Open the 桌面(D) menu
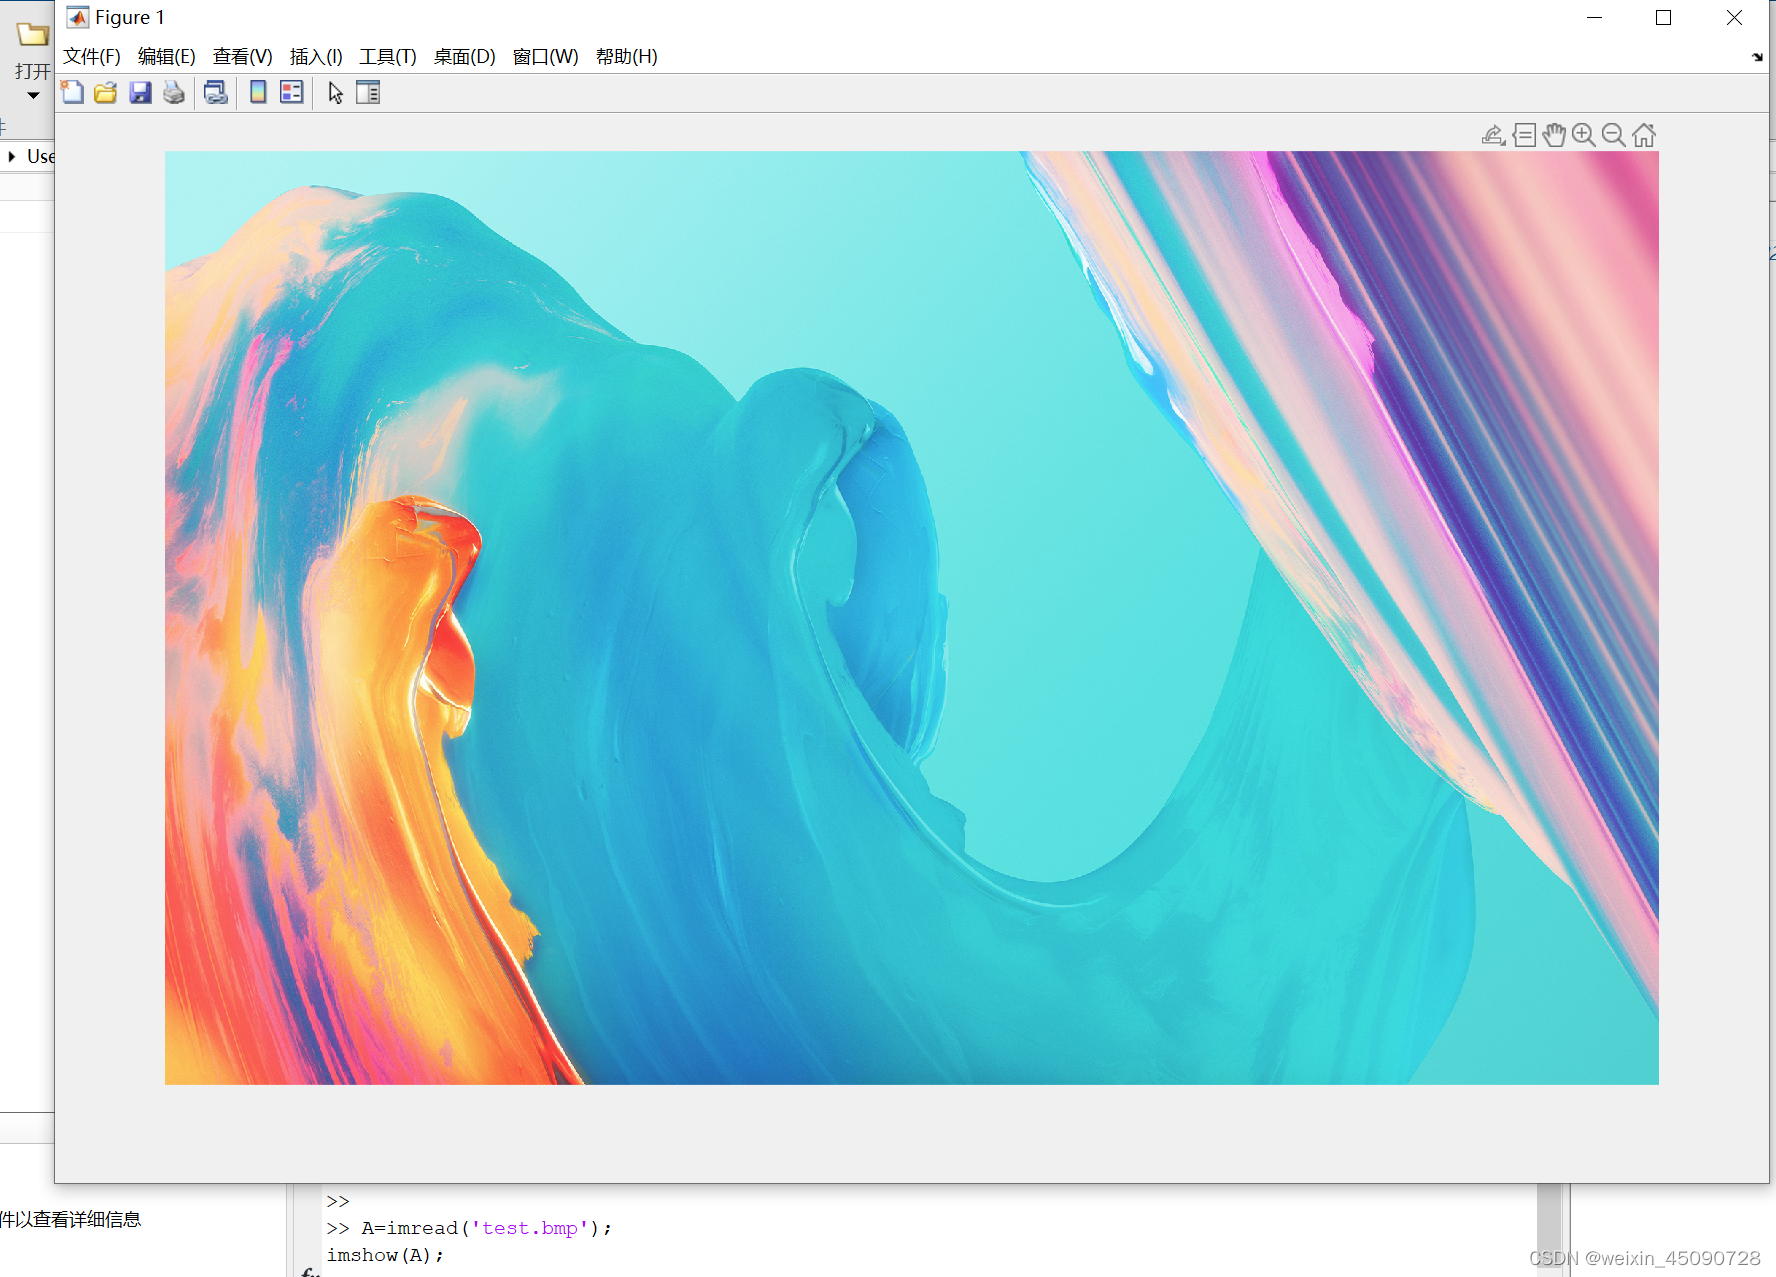The height and width of the screenshot is (1277, 1776). click(x=465, y=57)
